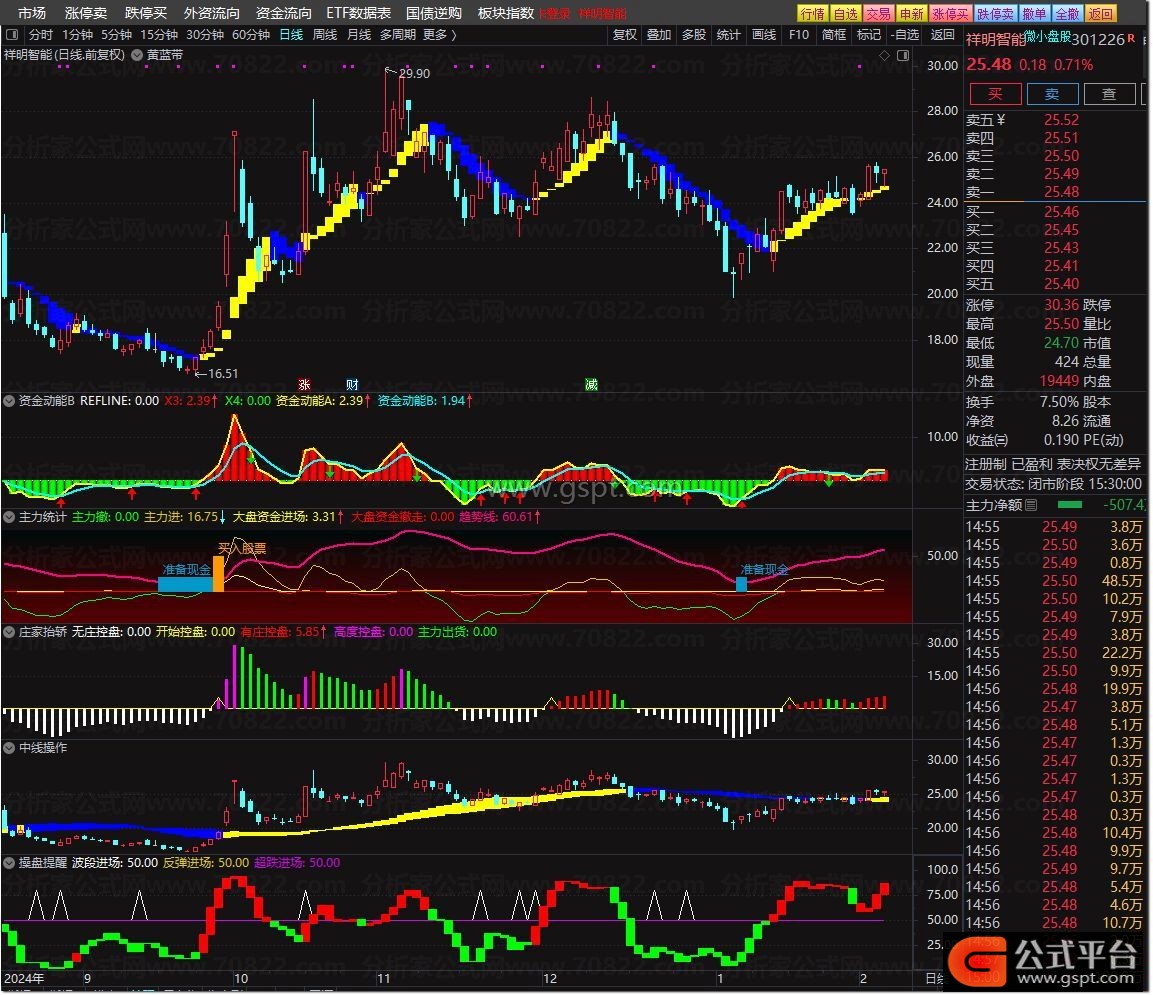Click the 简框 toolbar button
The image size is (1153, 995).
834,35
